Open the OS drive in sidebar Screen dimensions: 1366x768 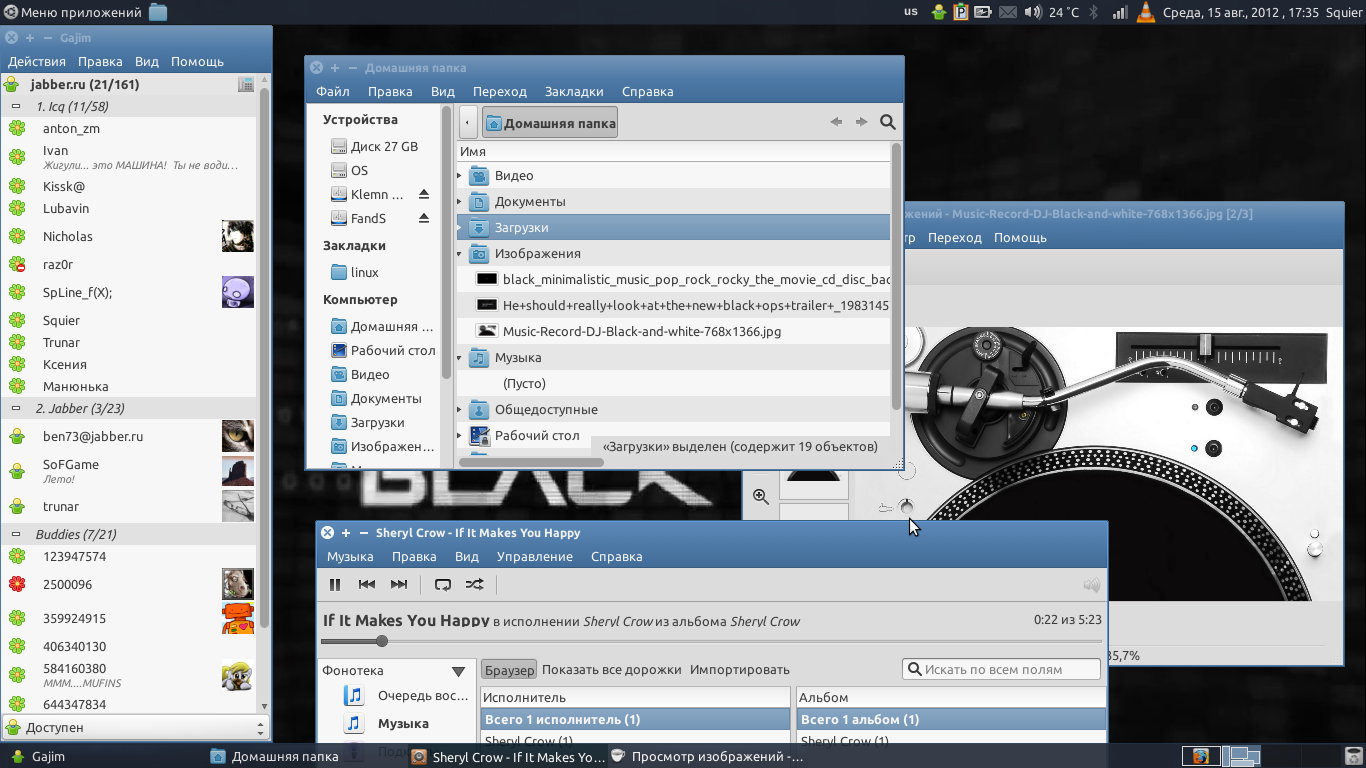[x=349, y=171]
